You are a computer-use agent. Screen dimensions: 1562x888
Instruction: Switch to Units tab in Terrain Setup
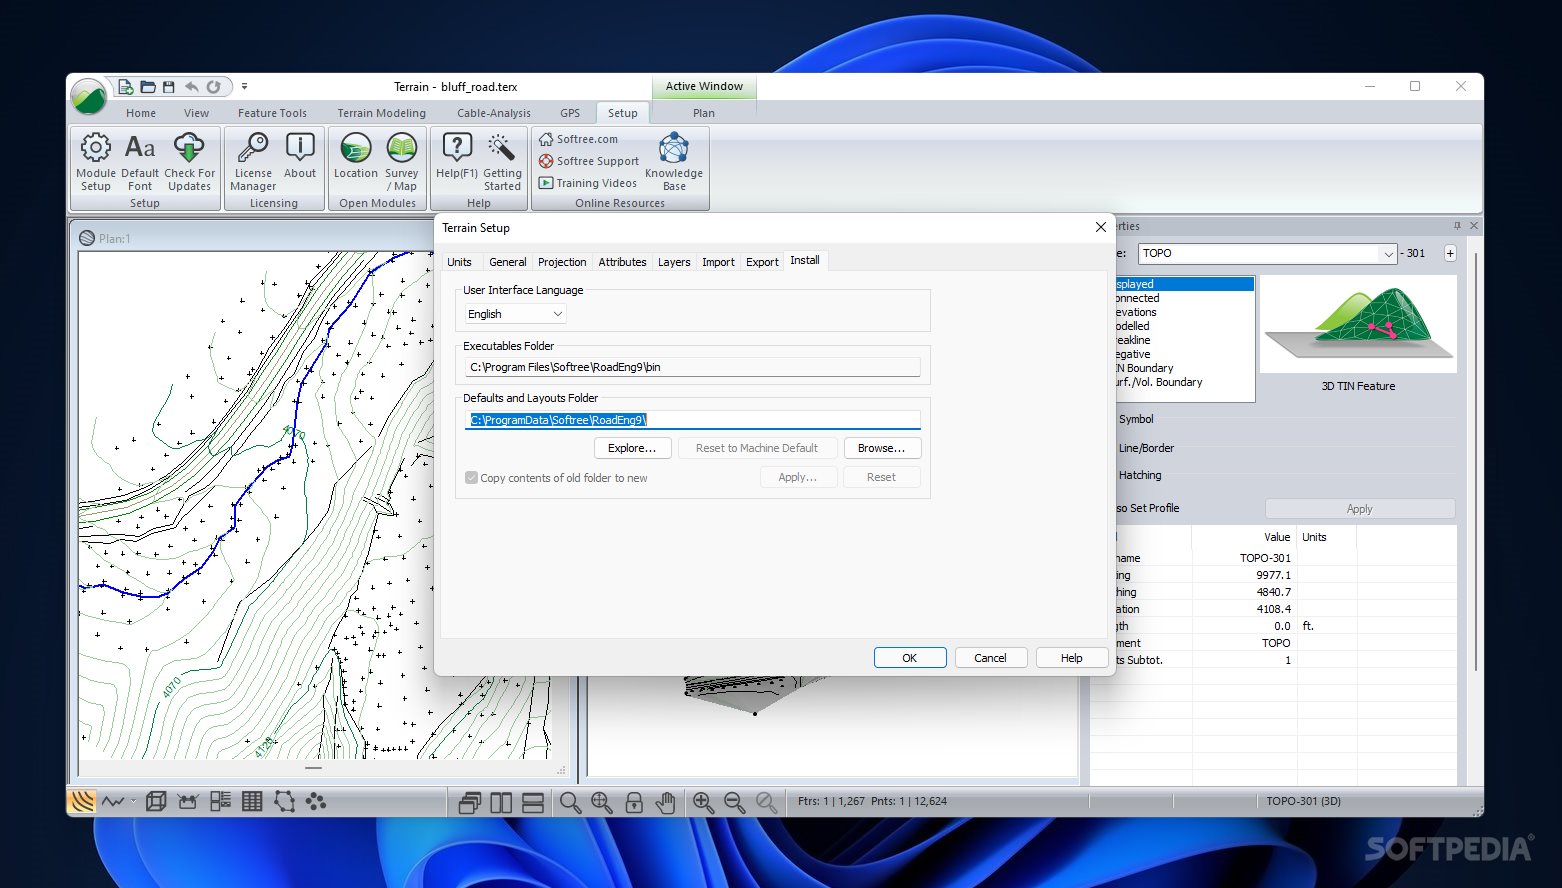[x=460, y=262]
